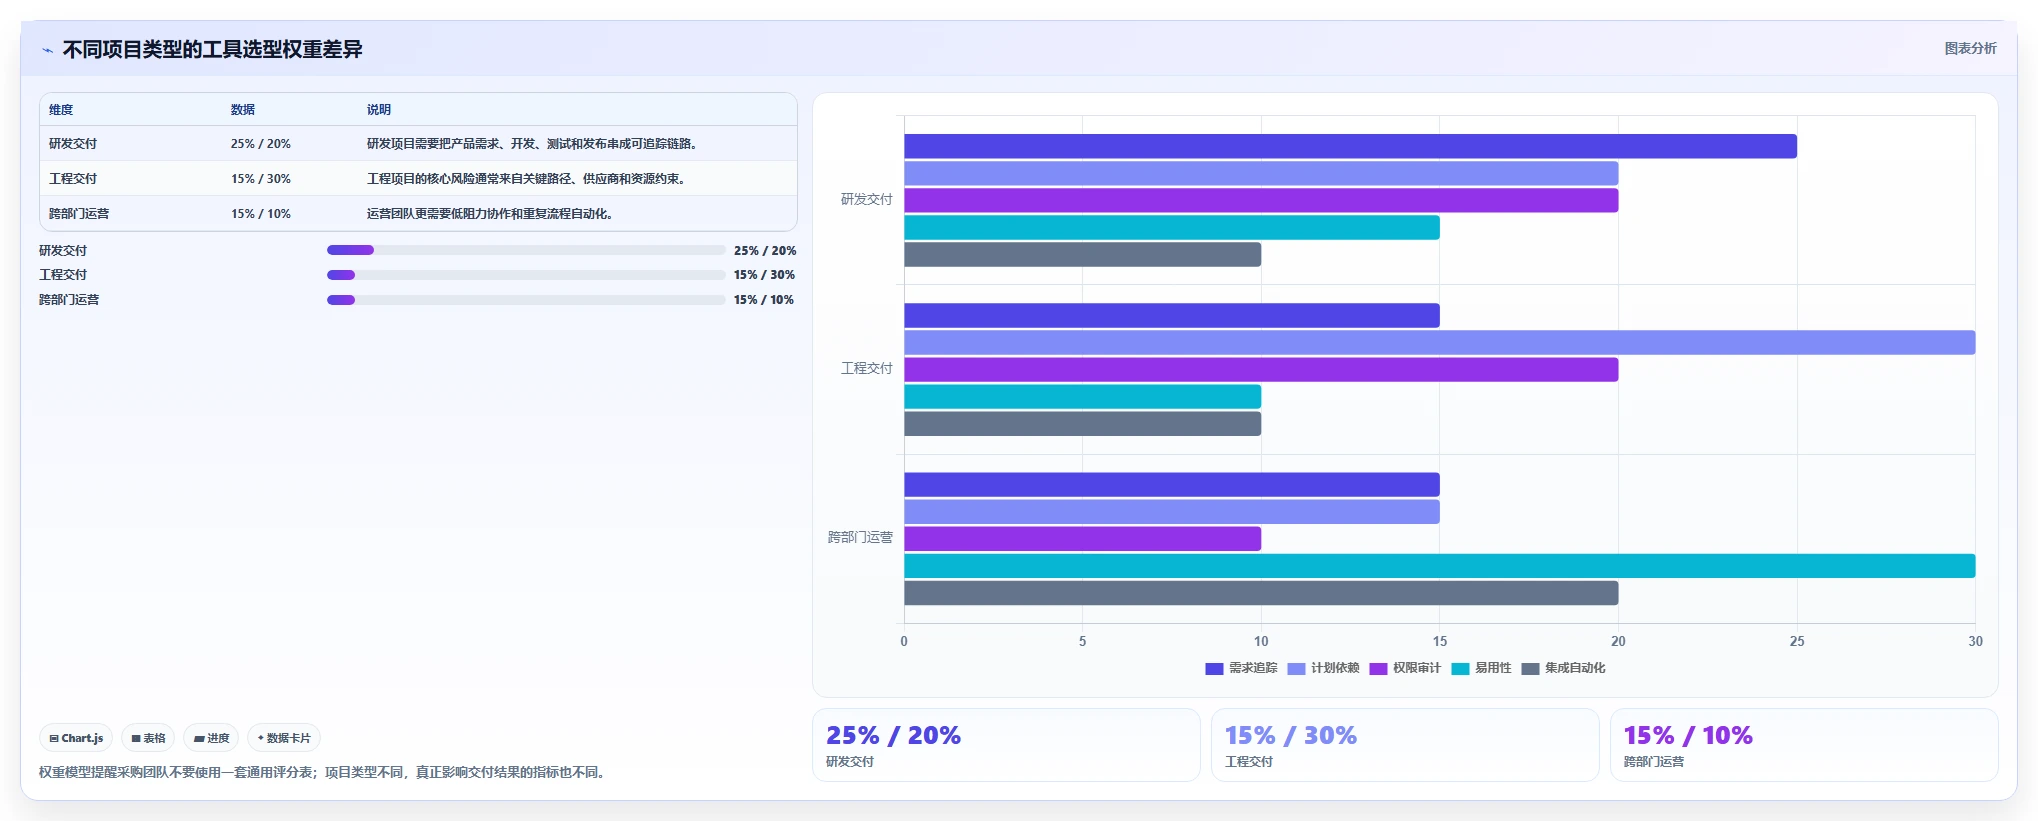Screen dimensions: 2038x821
Task: Toggle 权限审计 legend series
Action: (x=1405, y=668)
